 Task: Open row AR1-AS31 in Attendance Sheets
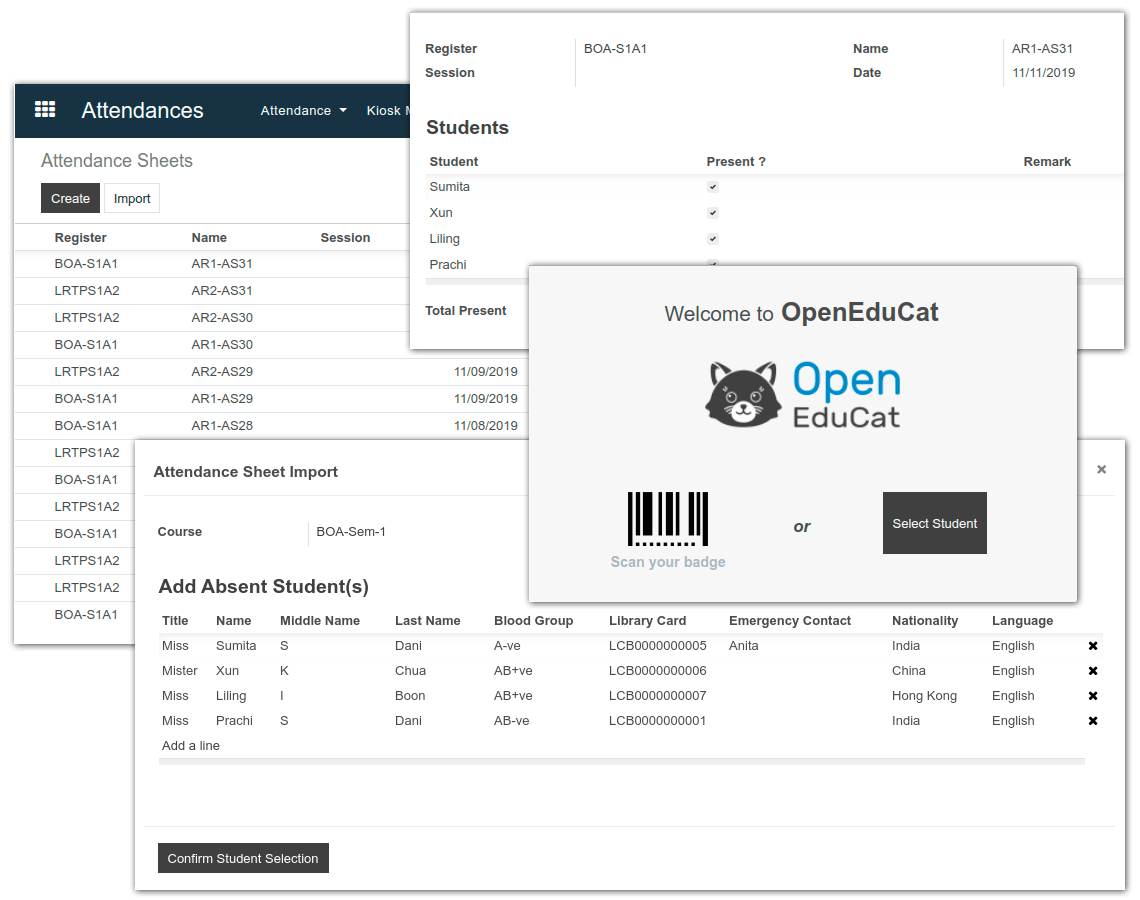[212, 264]
